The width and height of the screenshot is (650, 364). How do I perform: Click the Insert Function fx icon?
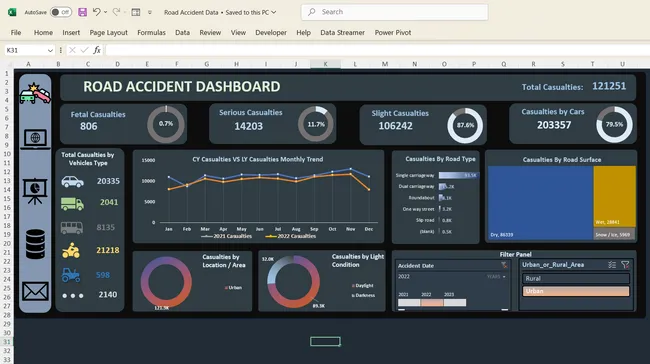pos(97,50)
